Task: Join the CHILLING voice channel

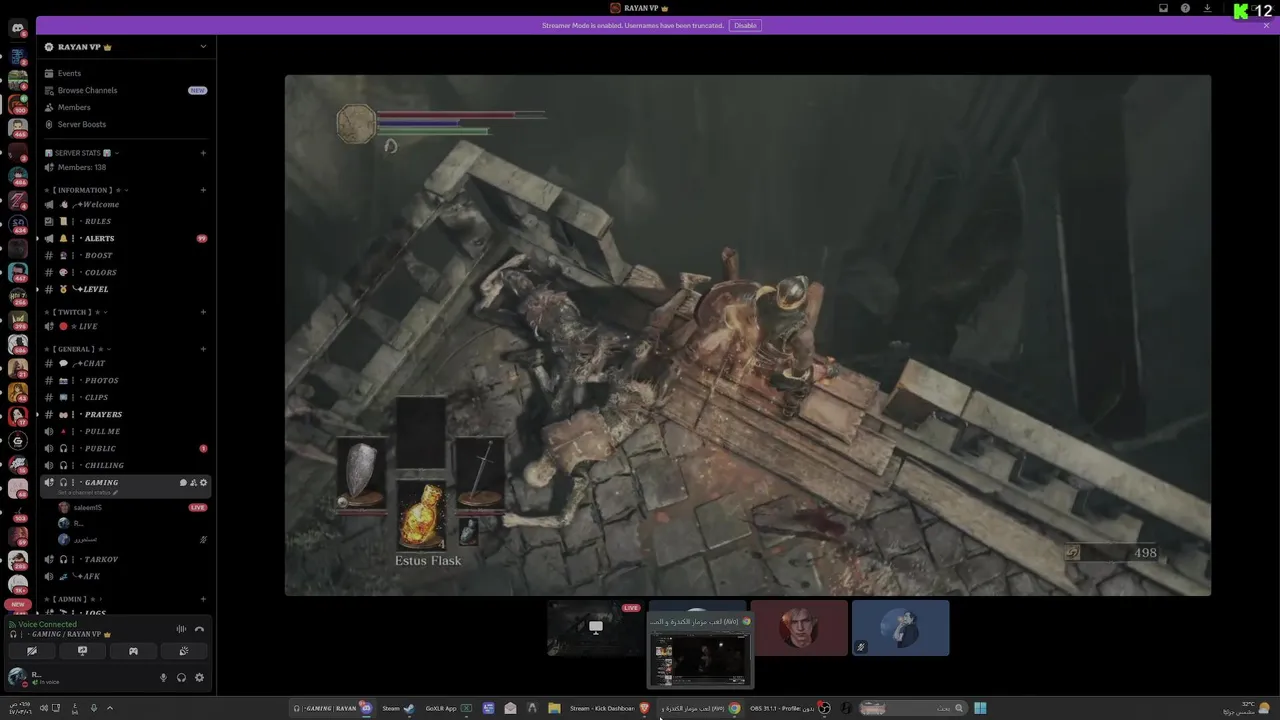Action: [x=125, y=465]
